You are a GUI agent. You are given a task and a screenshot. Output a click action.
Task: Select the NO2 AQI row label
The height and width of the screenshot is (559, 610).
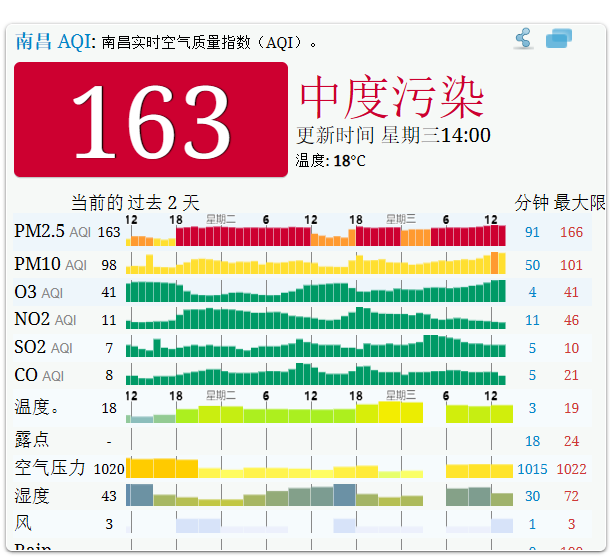click(x=45, y=320)
